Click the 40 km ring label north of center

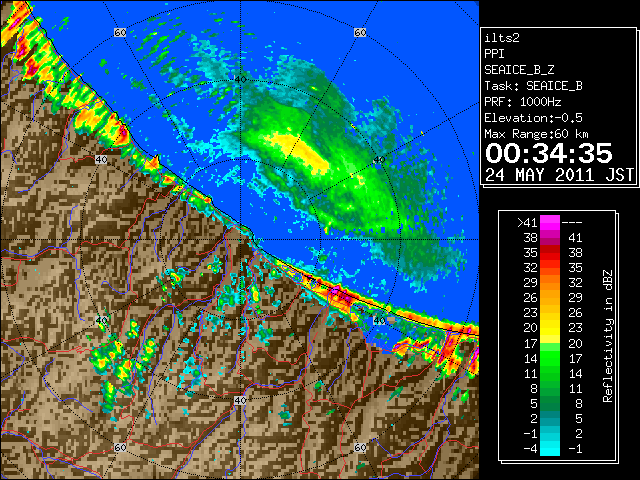[240, 80]
